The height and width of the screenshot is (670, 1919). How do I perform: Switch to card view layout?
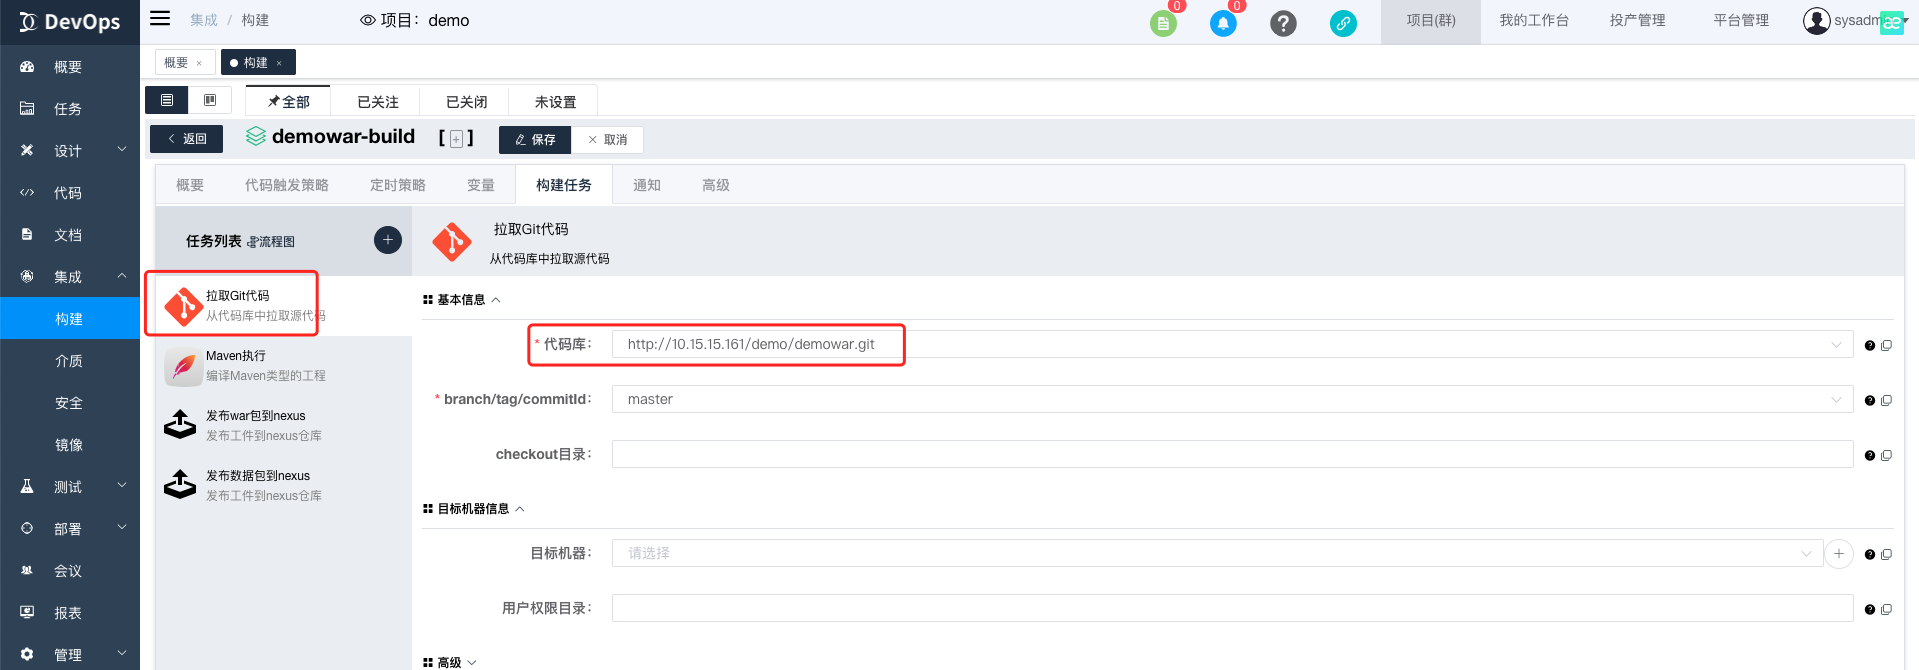pyautogui.click(x=210, y=100)
